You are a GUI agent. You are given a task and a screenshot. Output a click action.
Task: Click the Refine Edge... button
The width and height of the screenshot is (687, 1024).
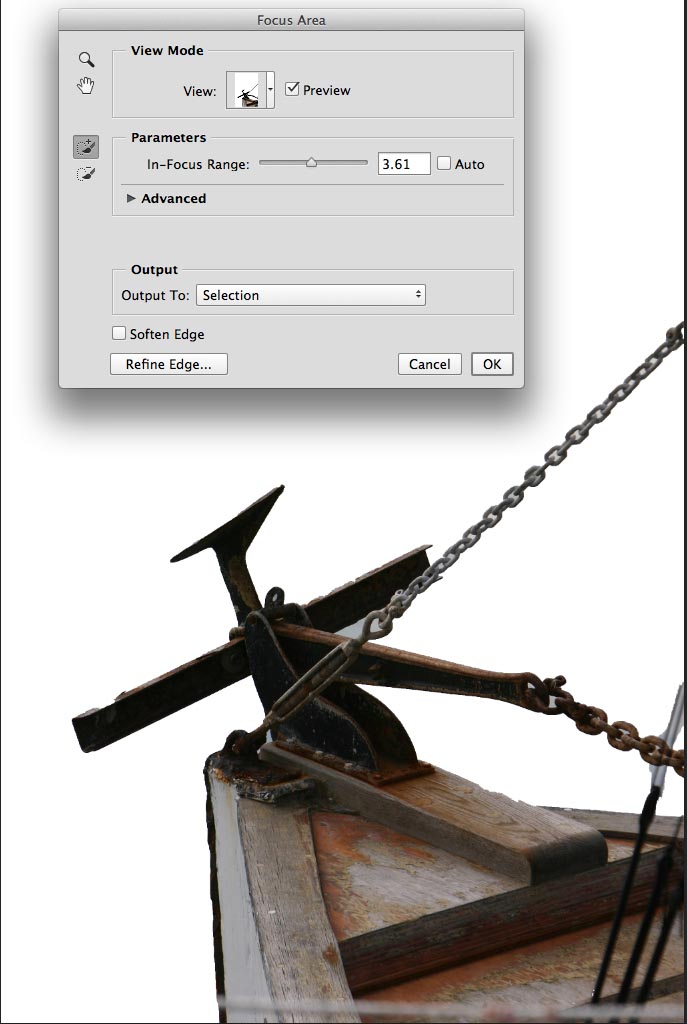click(x=168, y=364)
